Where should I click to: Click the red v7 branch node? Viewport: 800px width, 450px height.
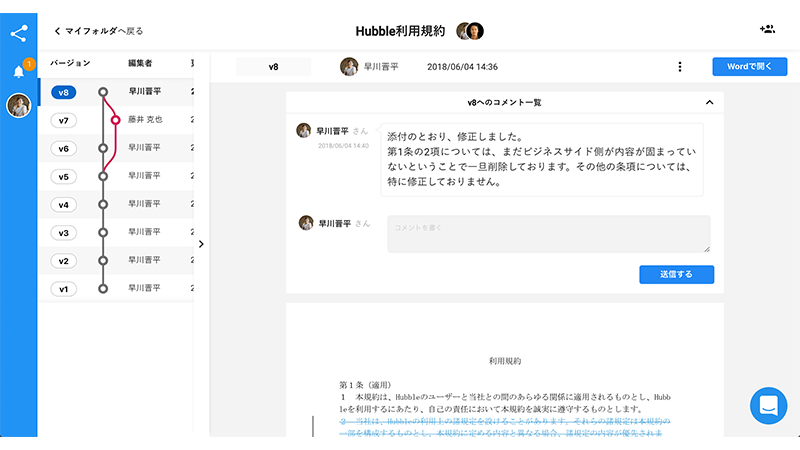[116, 120]
